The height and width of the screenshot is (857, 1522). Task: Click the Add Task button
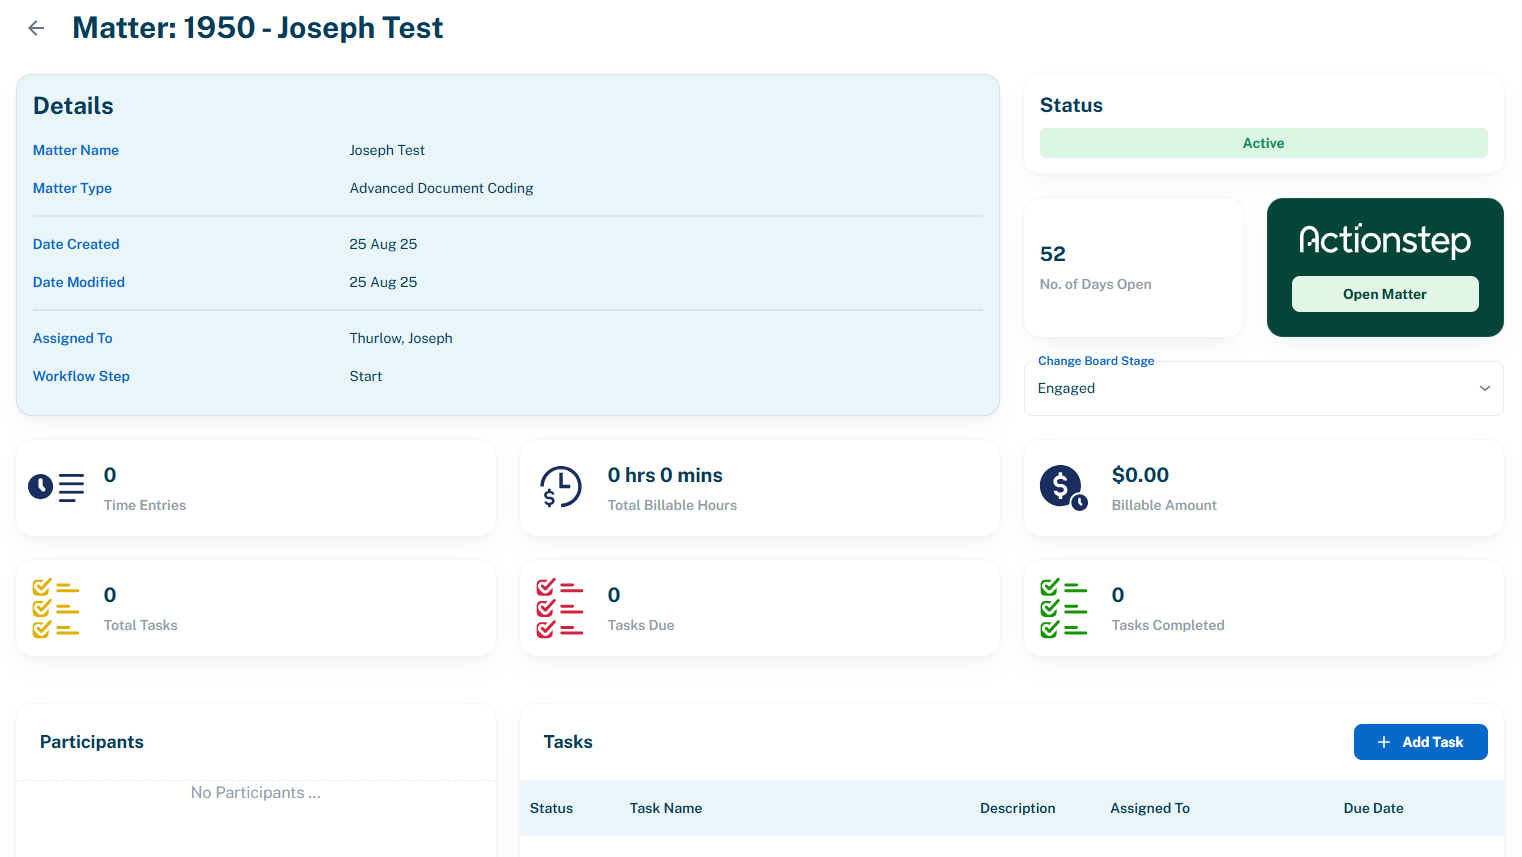[x=1420, y=741]
